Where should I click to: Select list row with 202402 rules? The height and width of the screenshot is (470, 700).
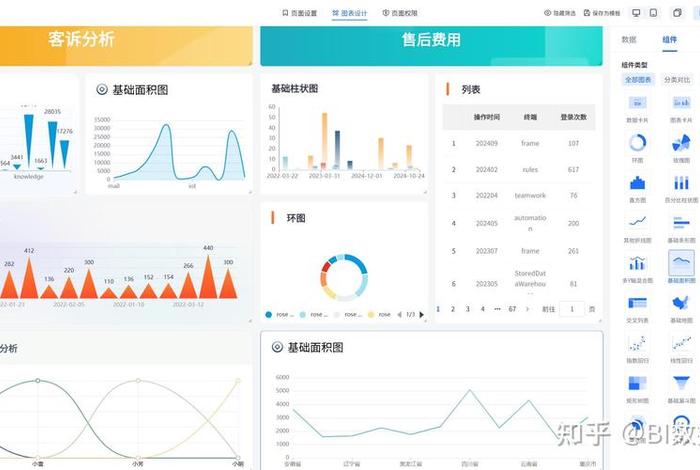coord(519,170)
